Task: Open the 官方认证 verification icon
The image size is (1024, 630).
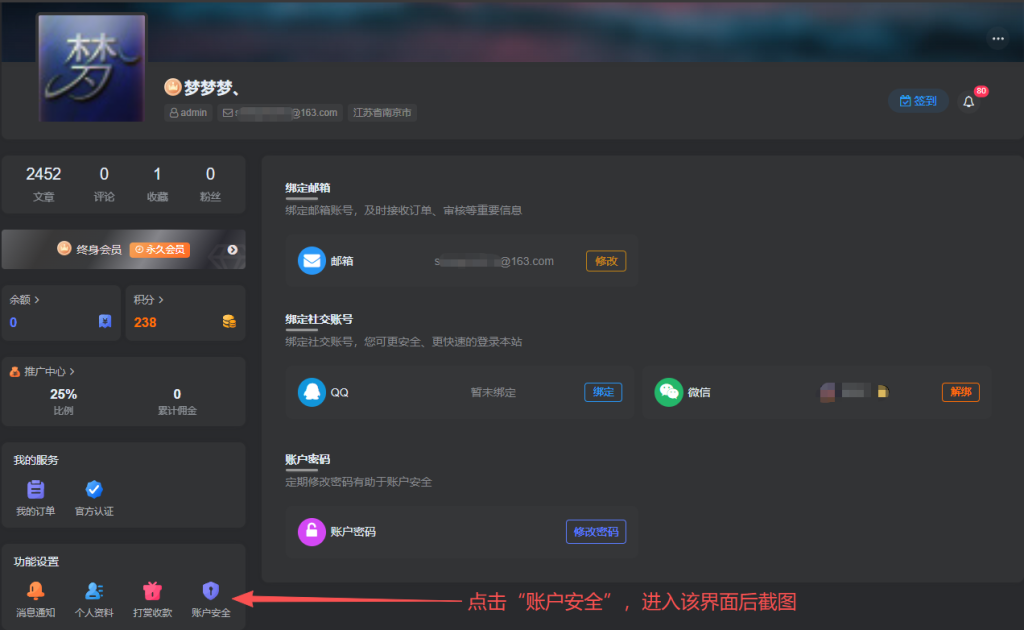Action: 94,489
